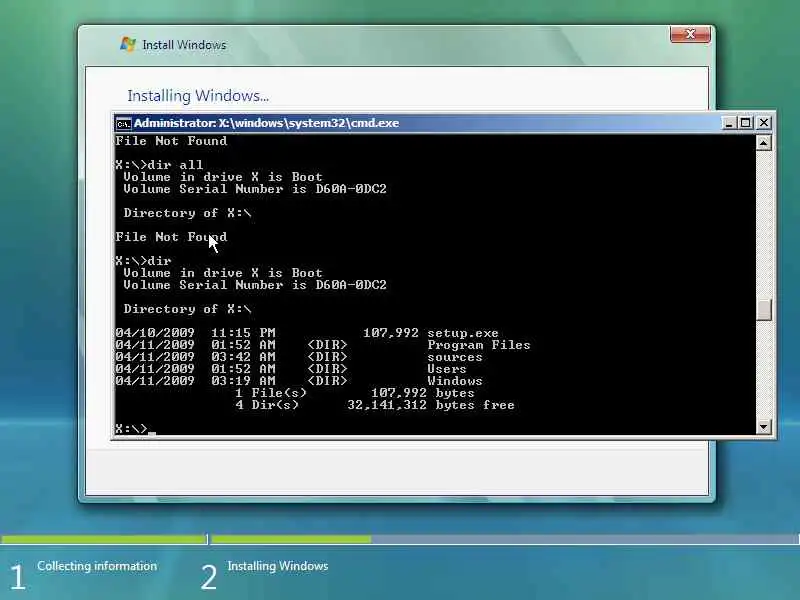Click the cmd.exe title bar text
The height and width of the screenshot is (600, 800).
click(x=266, y=123)
